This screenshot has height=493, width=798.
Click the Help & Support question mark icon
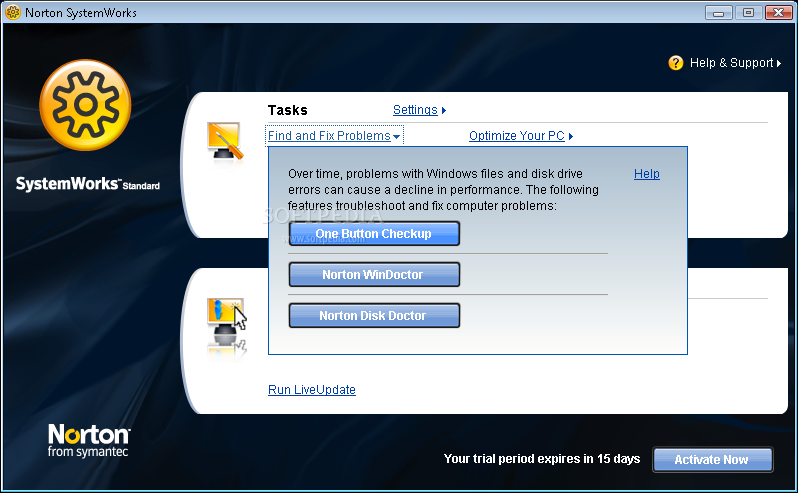click(675, 63)
